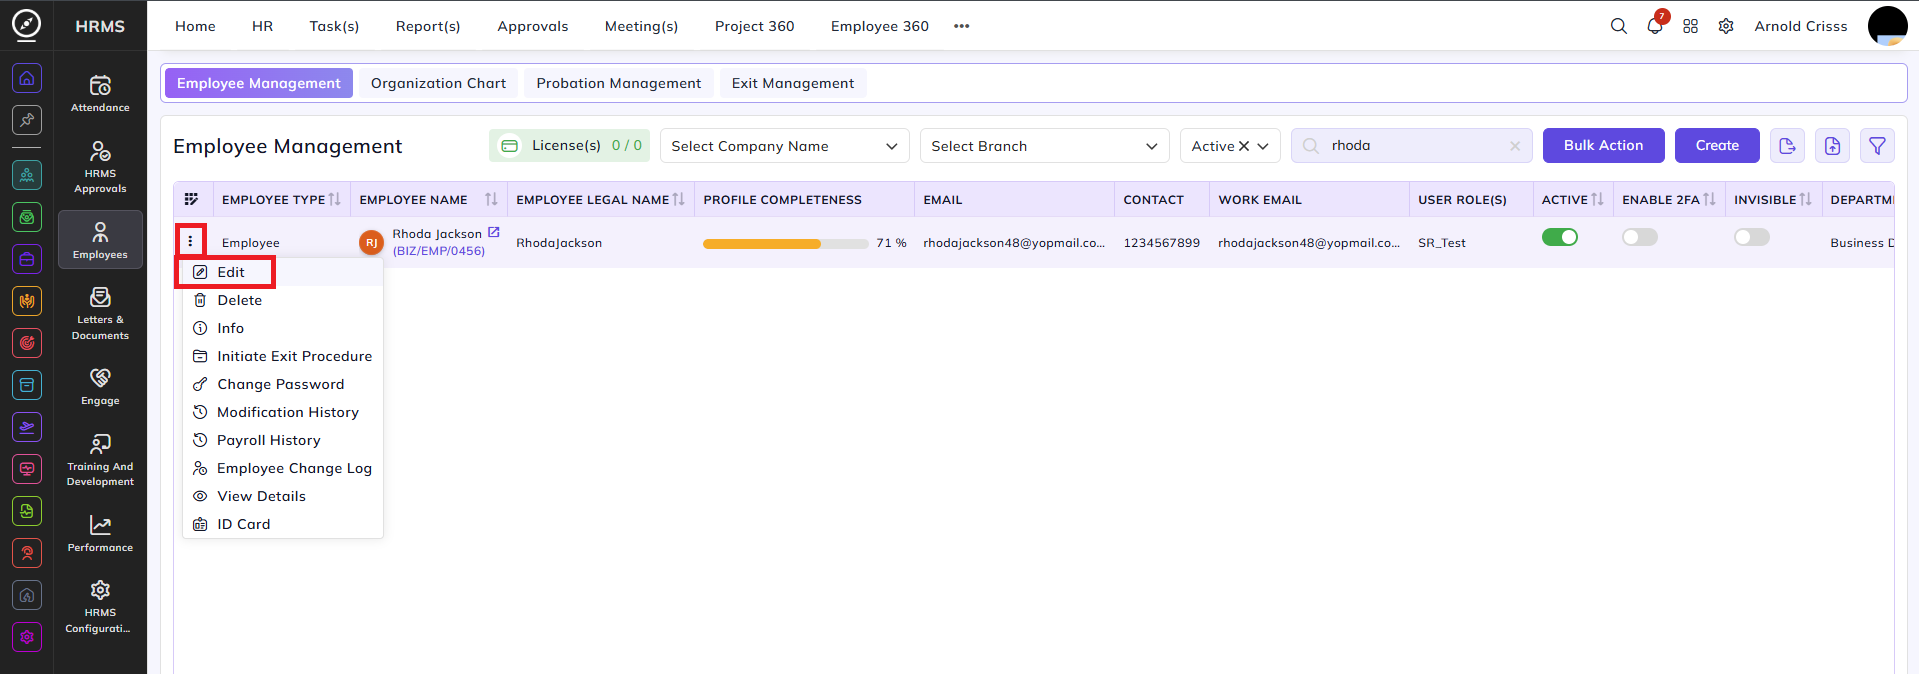Open ID Card option
The height and width of the screenshot is (674, 1919).
pyautogui.click(x=283, y=524)
